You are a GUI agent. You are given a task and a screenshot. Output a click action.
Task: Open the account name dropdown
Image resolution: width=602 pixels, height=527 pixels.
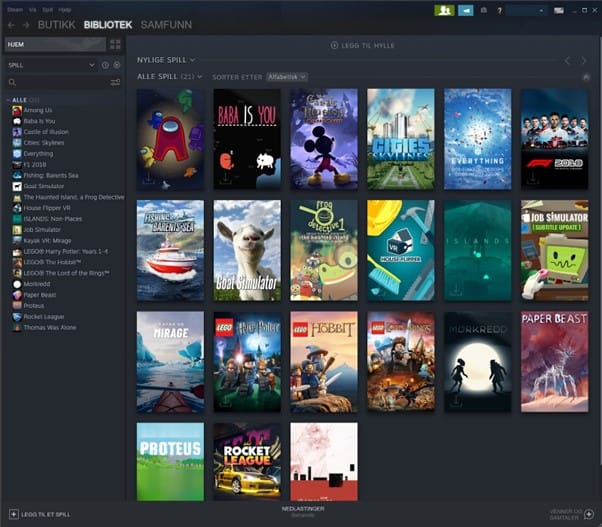pyautogui.click(x=526, y=11)
